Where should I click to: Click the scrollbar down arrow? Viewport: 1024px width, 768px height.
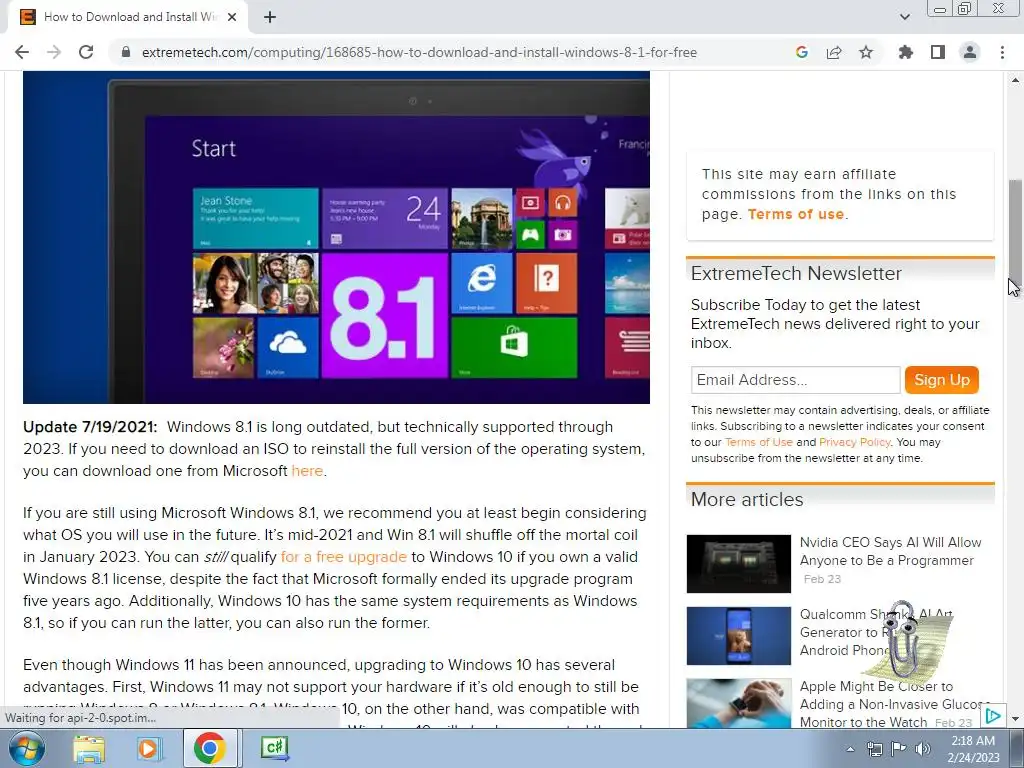coord(1015,719)
